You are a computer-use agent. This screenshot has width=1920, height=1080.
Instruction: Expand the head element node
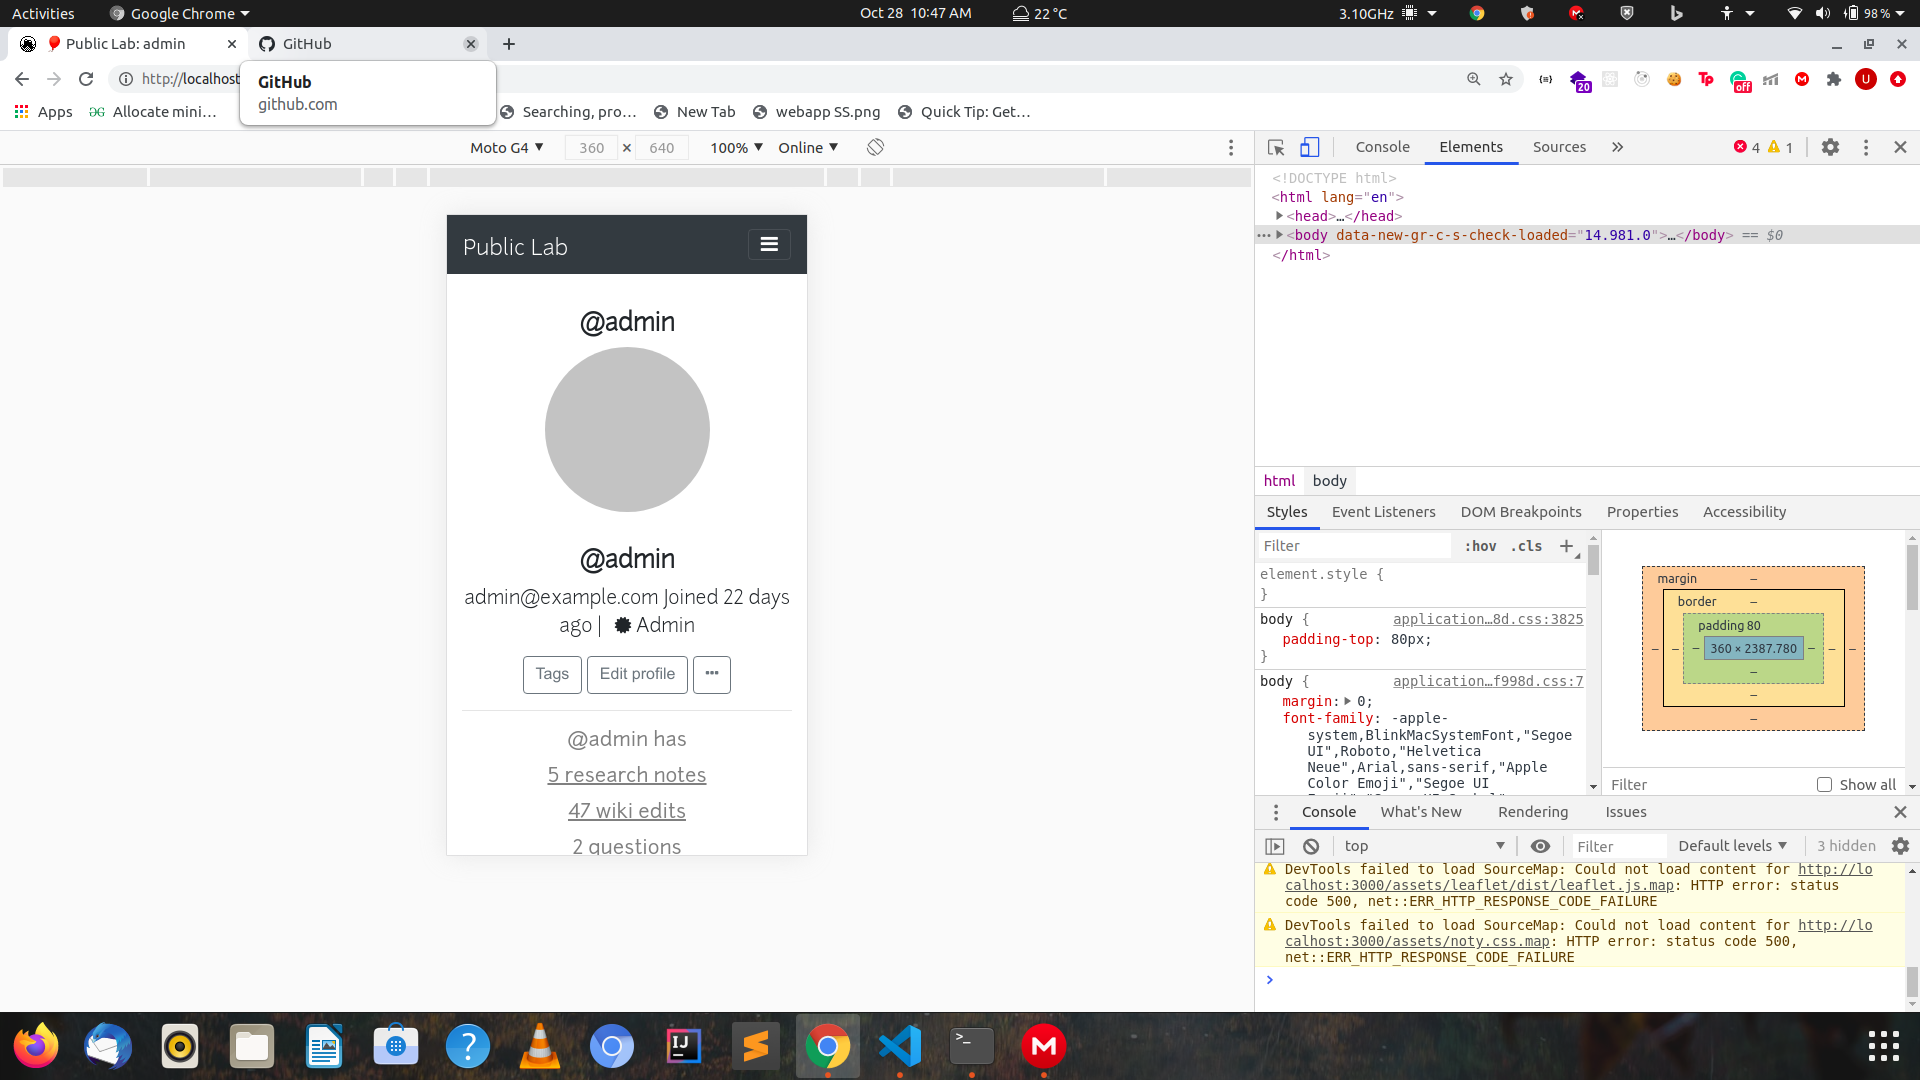pos(1280,216)
